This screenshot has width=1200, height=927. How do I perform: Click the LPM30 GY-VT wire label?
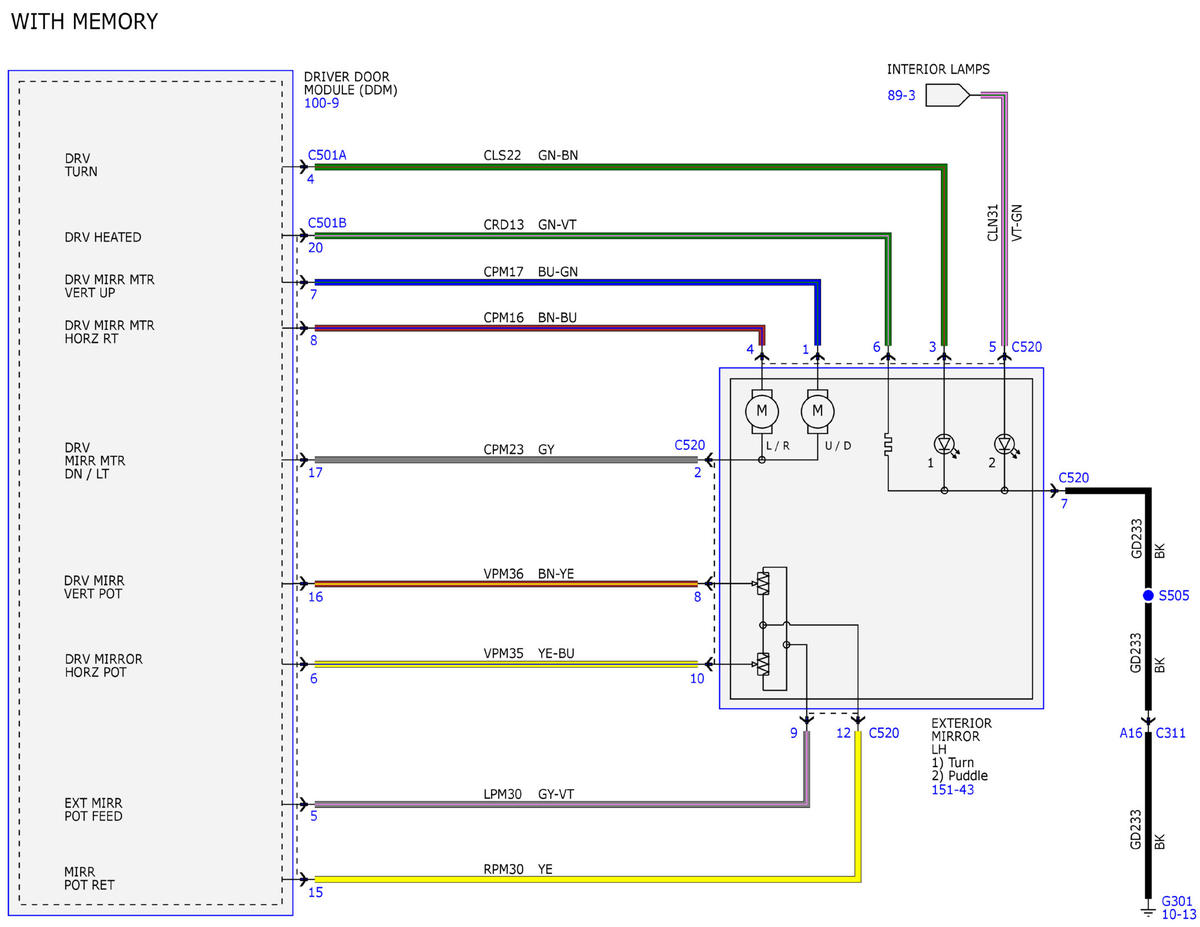[x=529, y=794]
